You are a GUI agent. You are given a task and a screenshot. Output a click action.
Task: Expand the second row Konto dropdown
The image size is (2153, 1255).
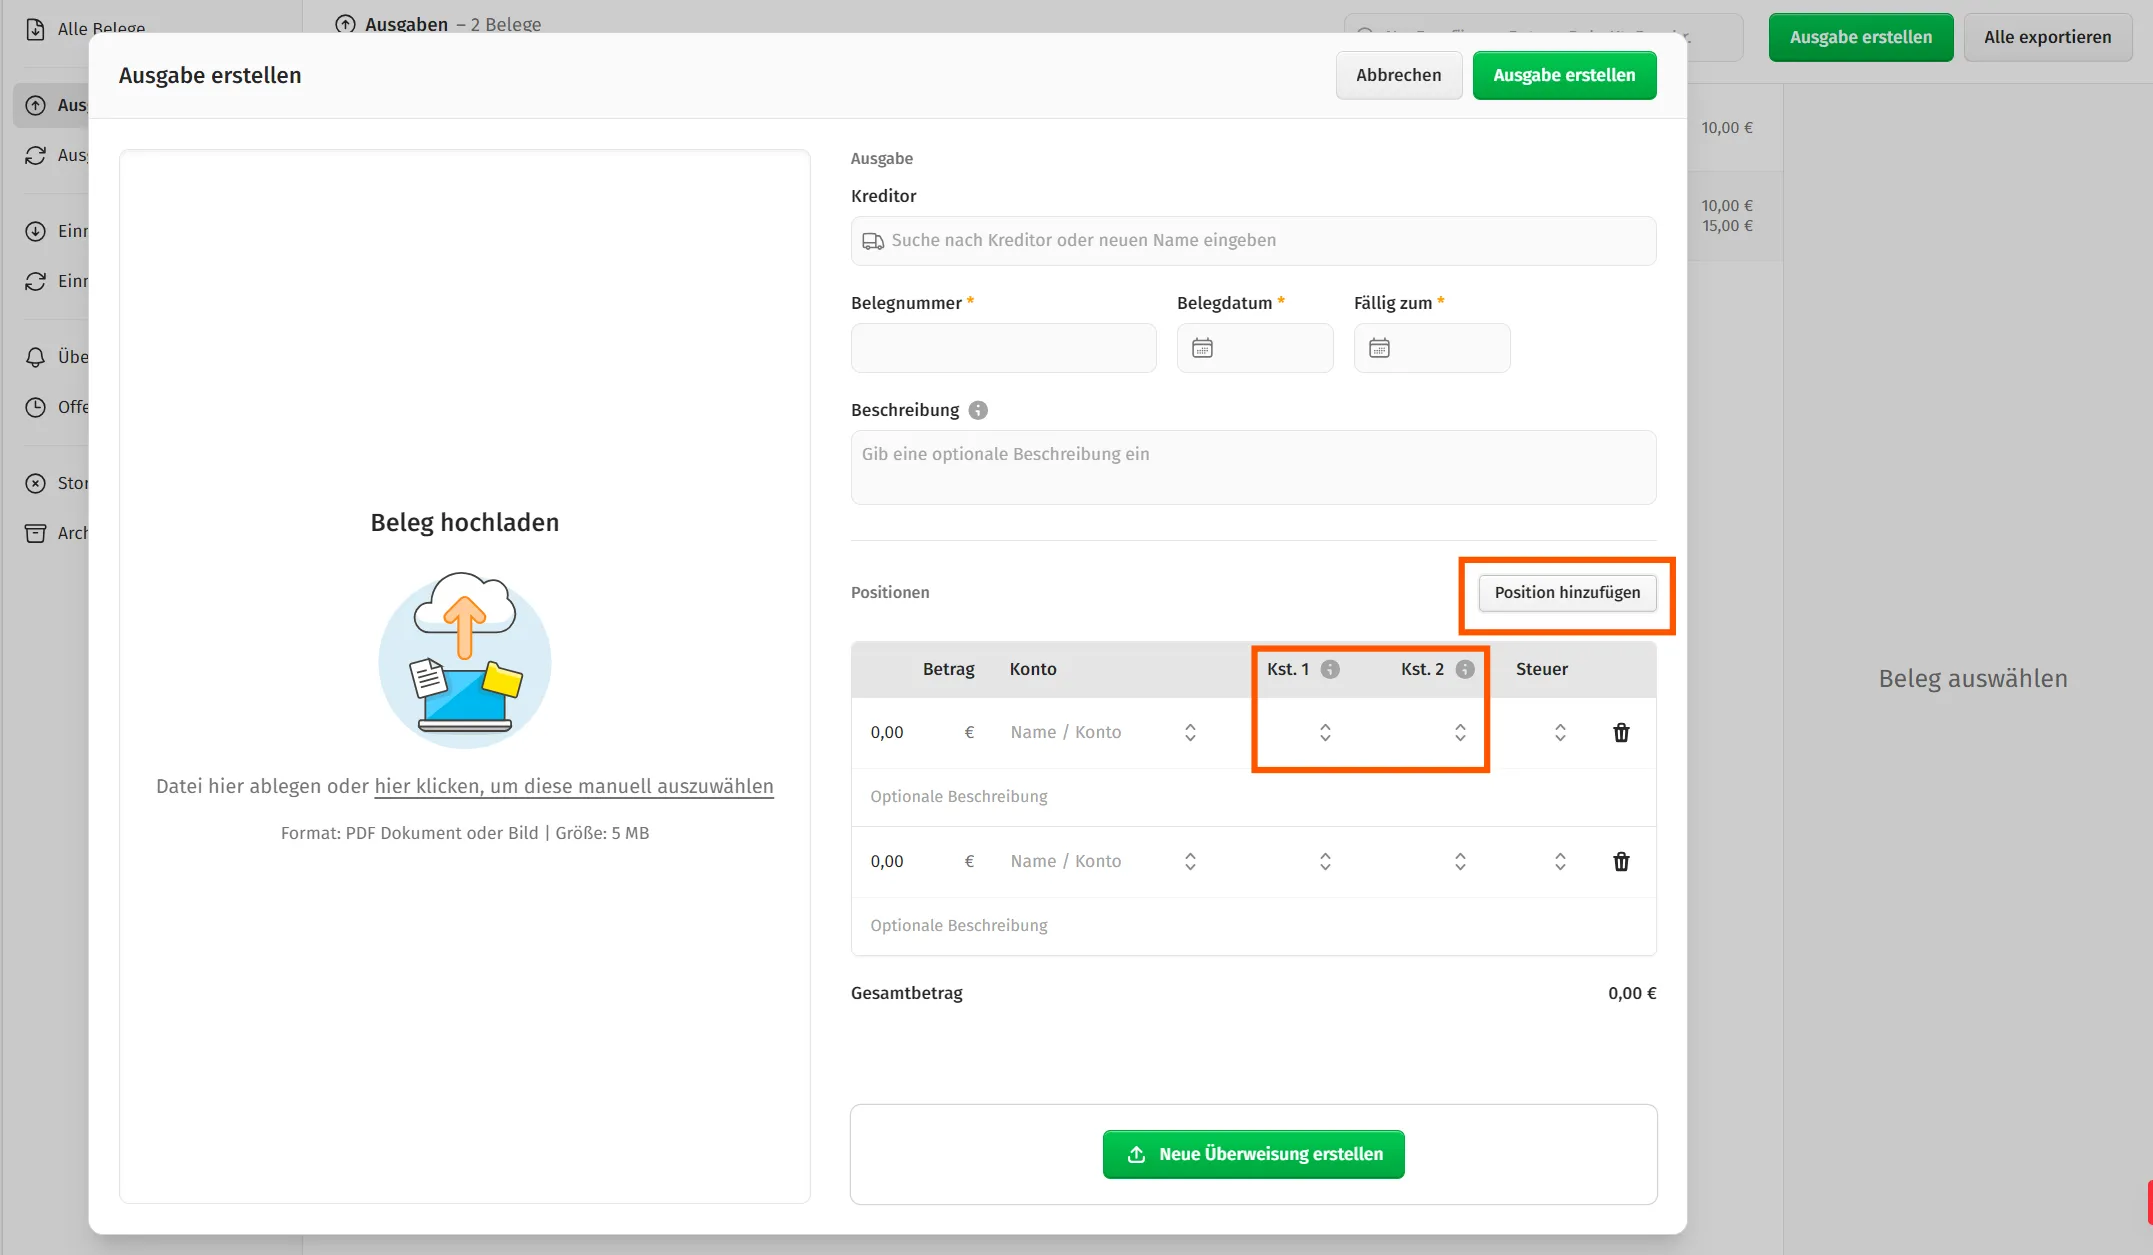[x=1190, y=862]
